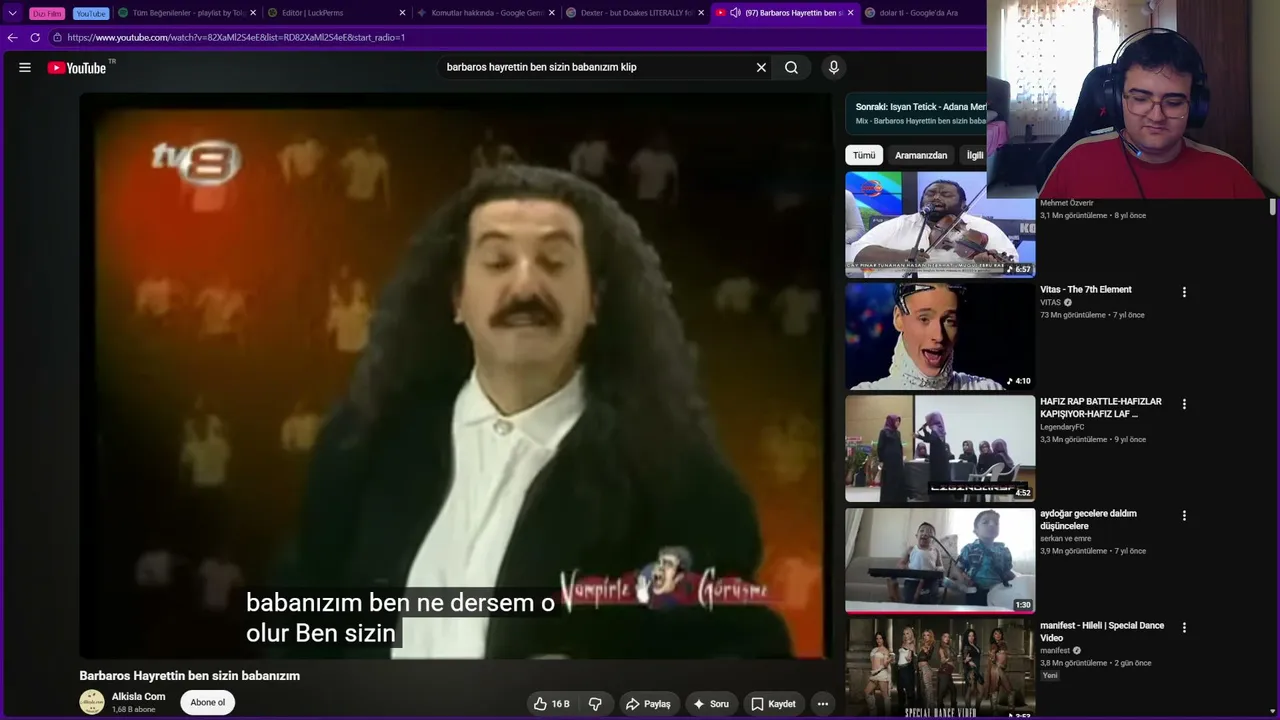Open the aydoğar gecelere daldım thumbnail
Viewport: 1280px width, 720px height.
[940, 560]
